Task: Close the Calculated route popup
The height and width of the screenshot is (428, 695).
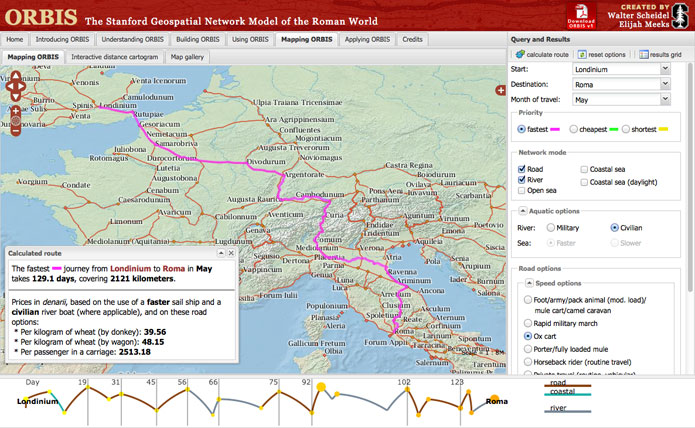Action: click(231, 253)
